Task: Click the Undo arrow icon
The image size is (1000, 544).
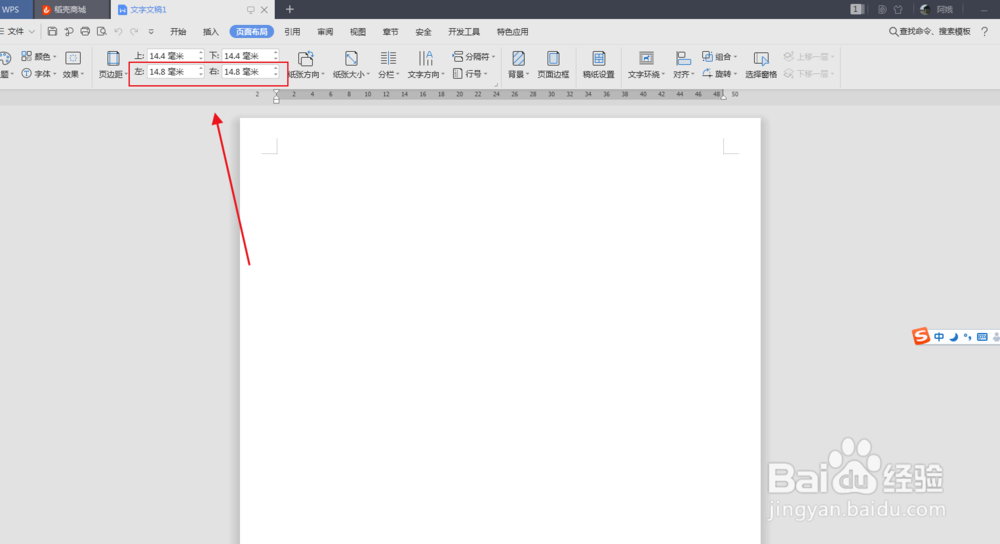Action: [118, 31]
